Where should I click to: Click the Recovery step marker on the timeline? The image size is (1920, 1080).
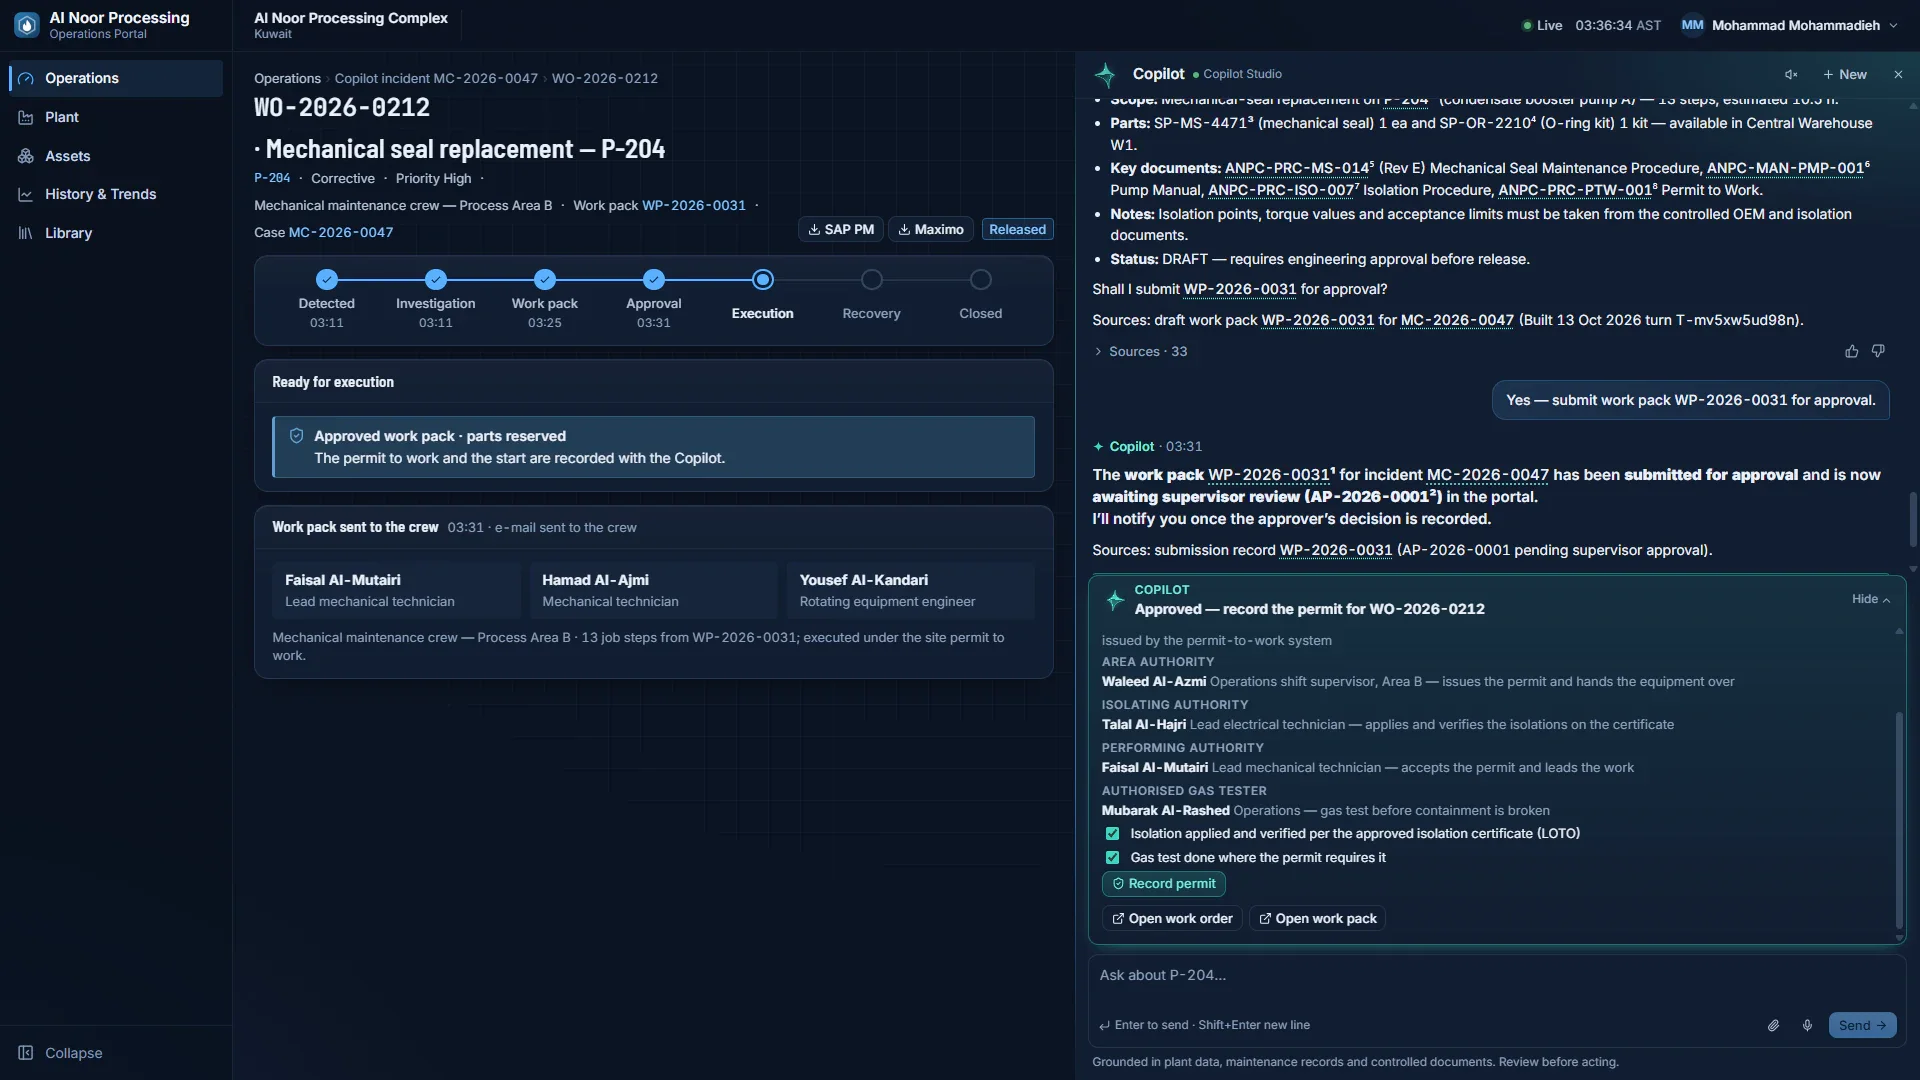pyautogui.click(x=872, y=280)
